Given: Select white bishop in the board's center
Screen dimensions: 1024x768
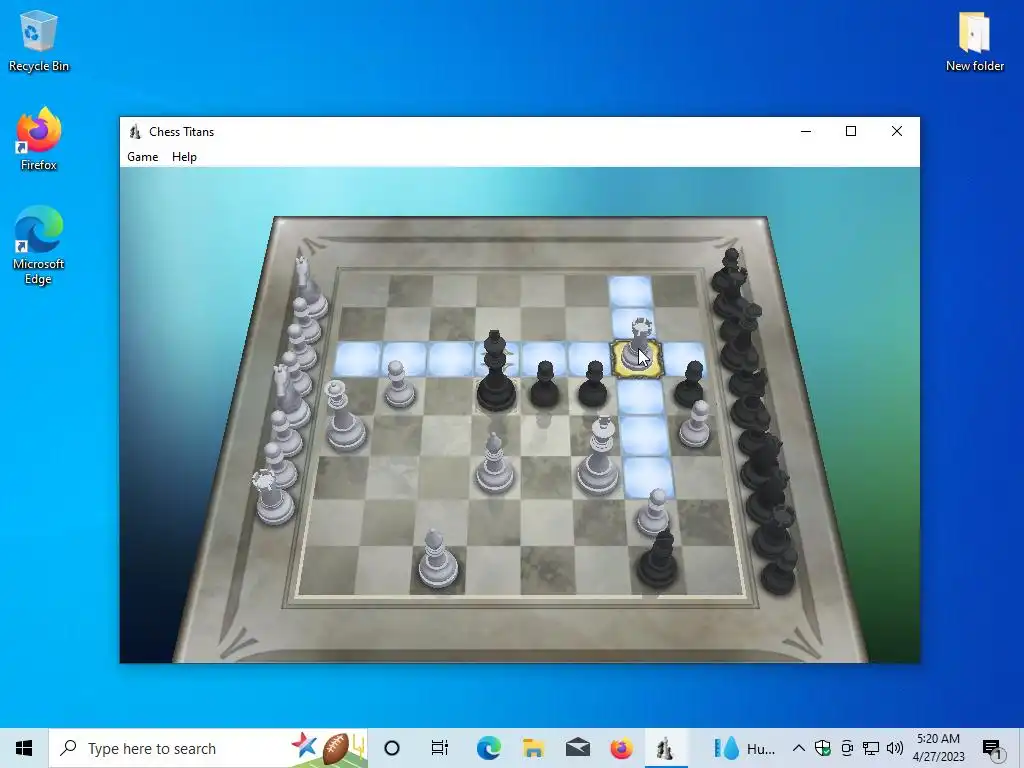Looking at the screenshot, I should pos(494,465).
